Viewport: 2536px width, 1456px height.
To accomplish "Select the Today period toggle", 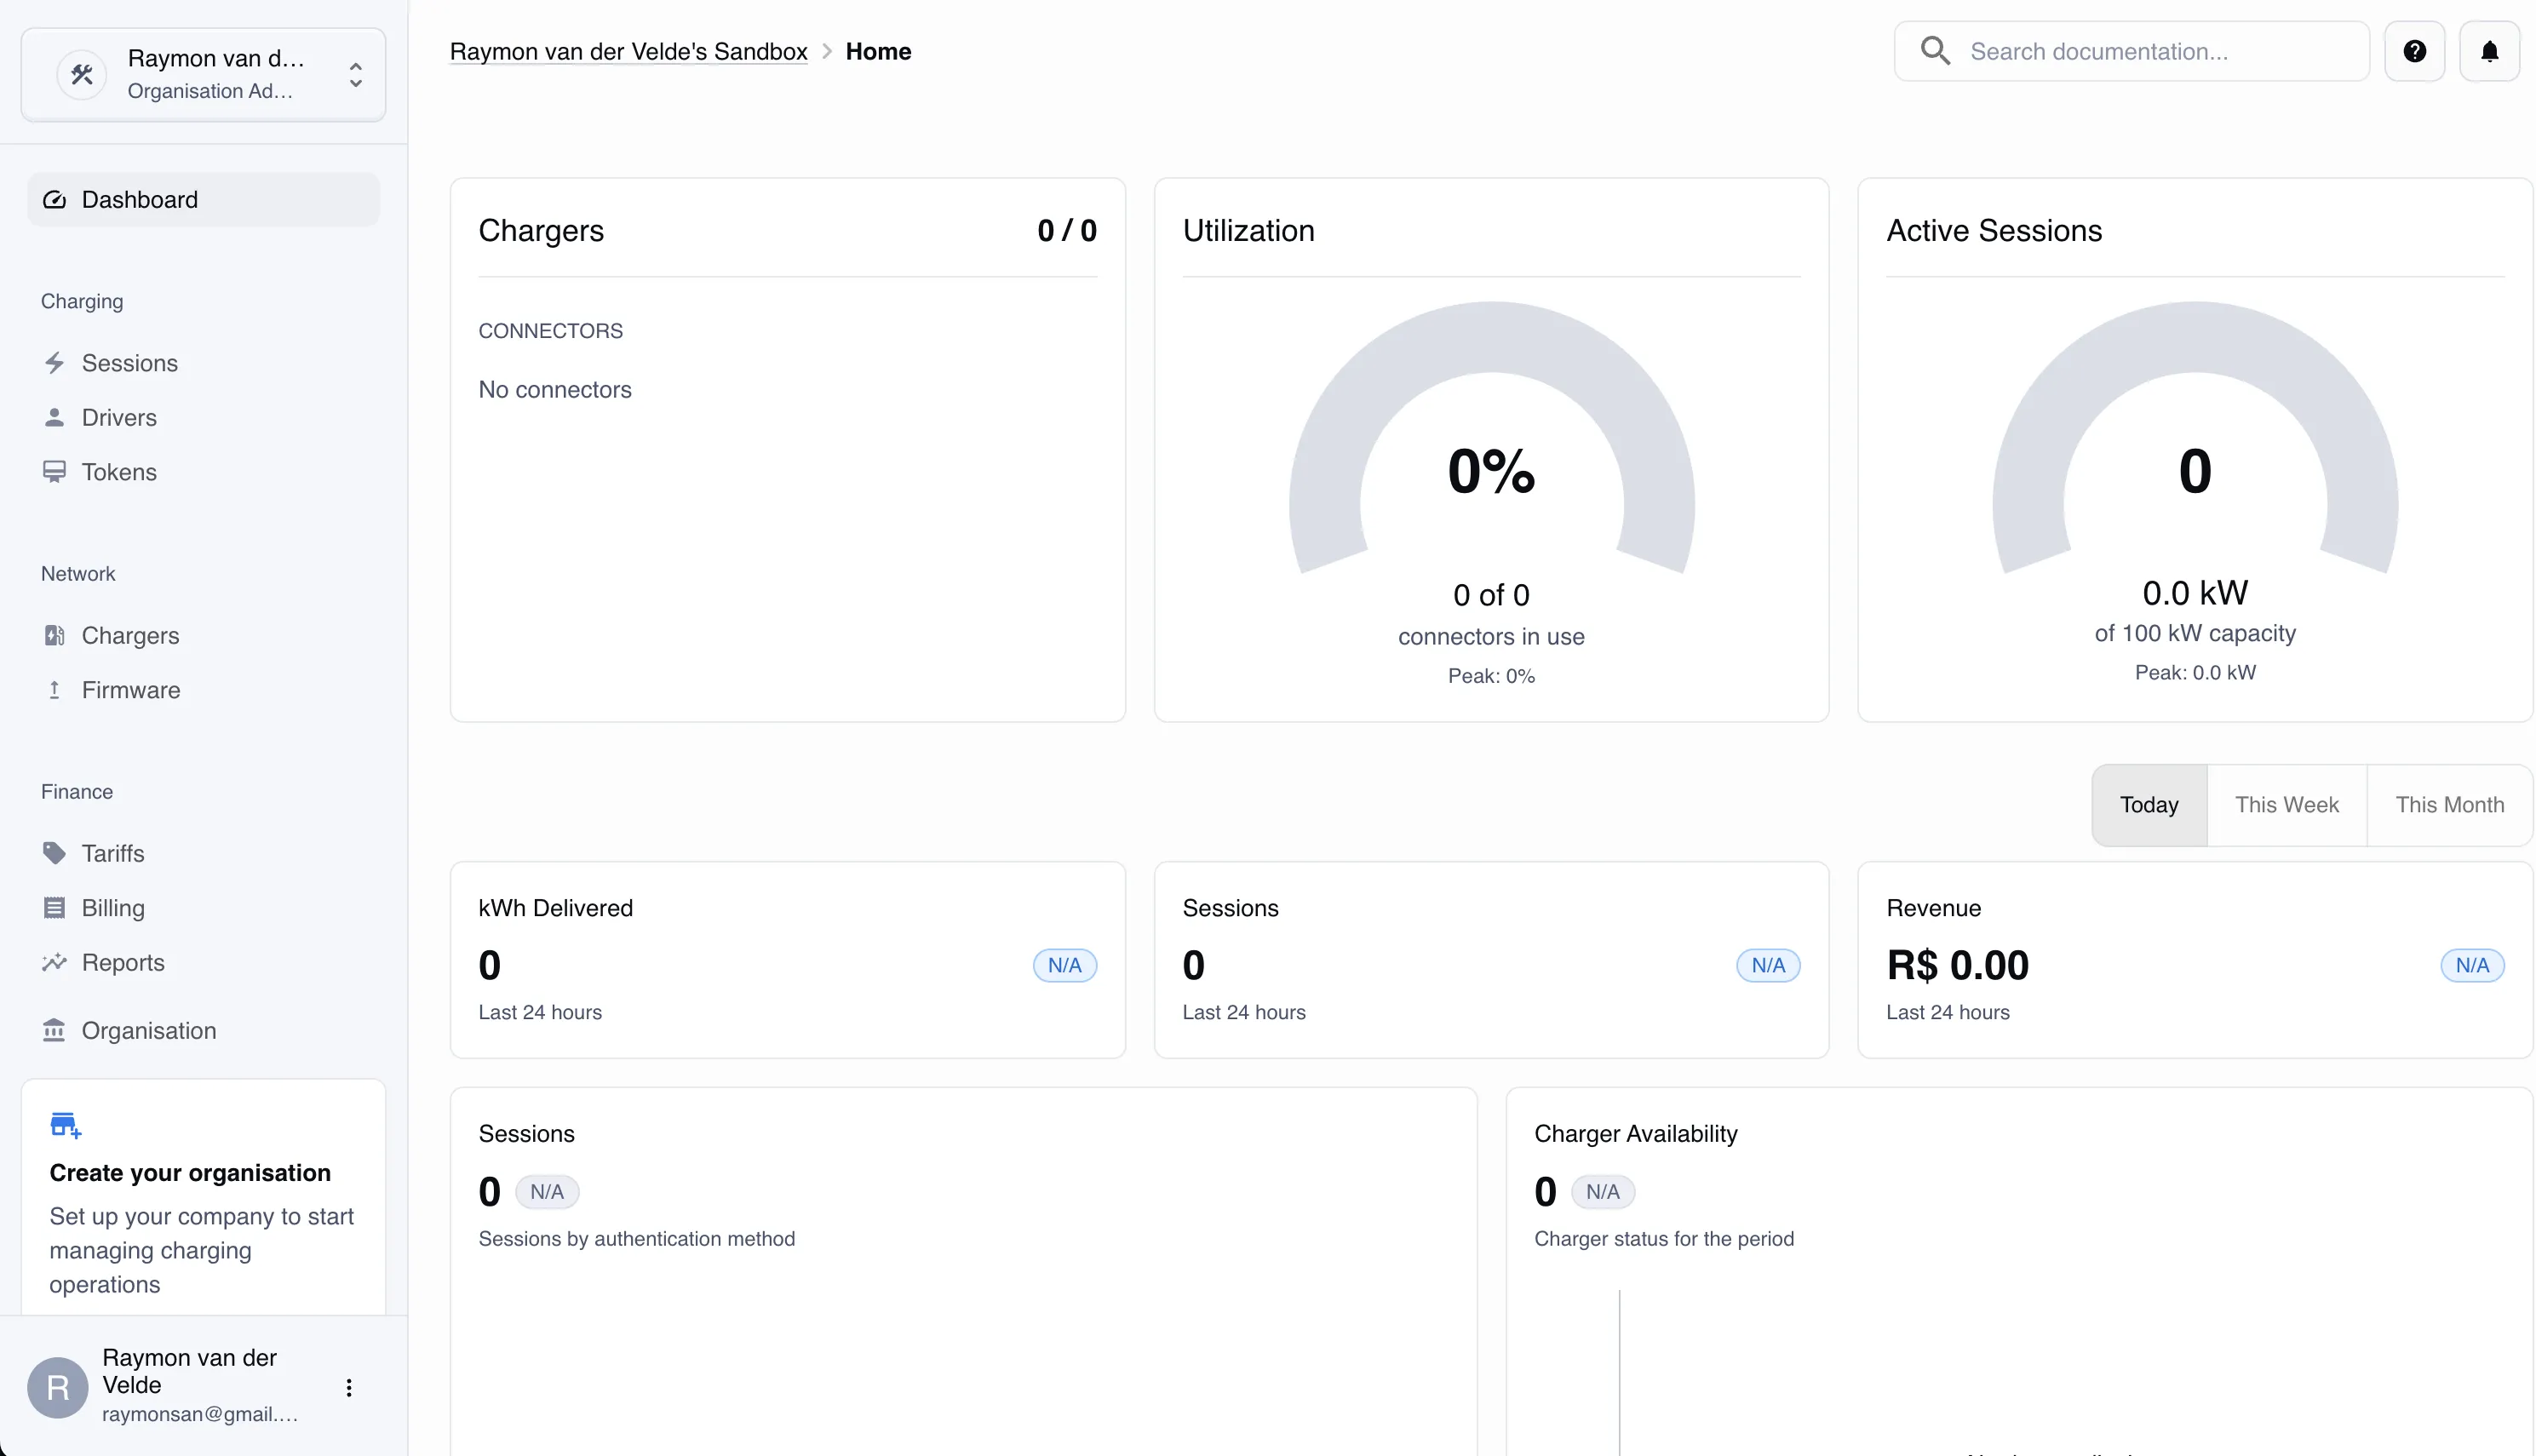I will point(2148,805).
